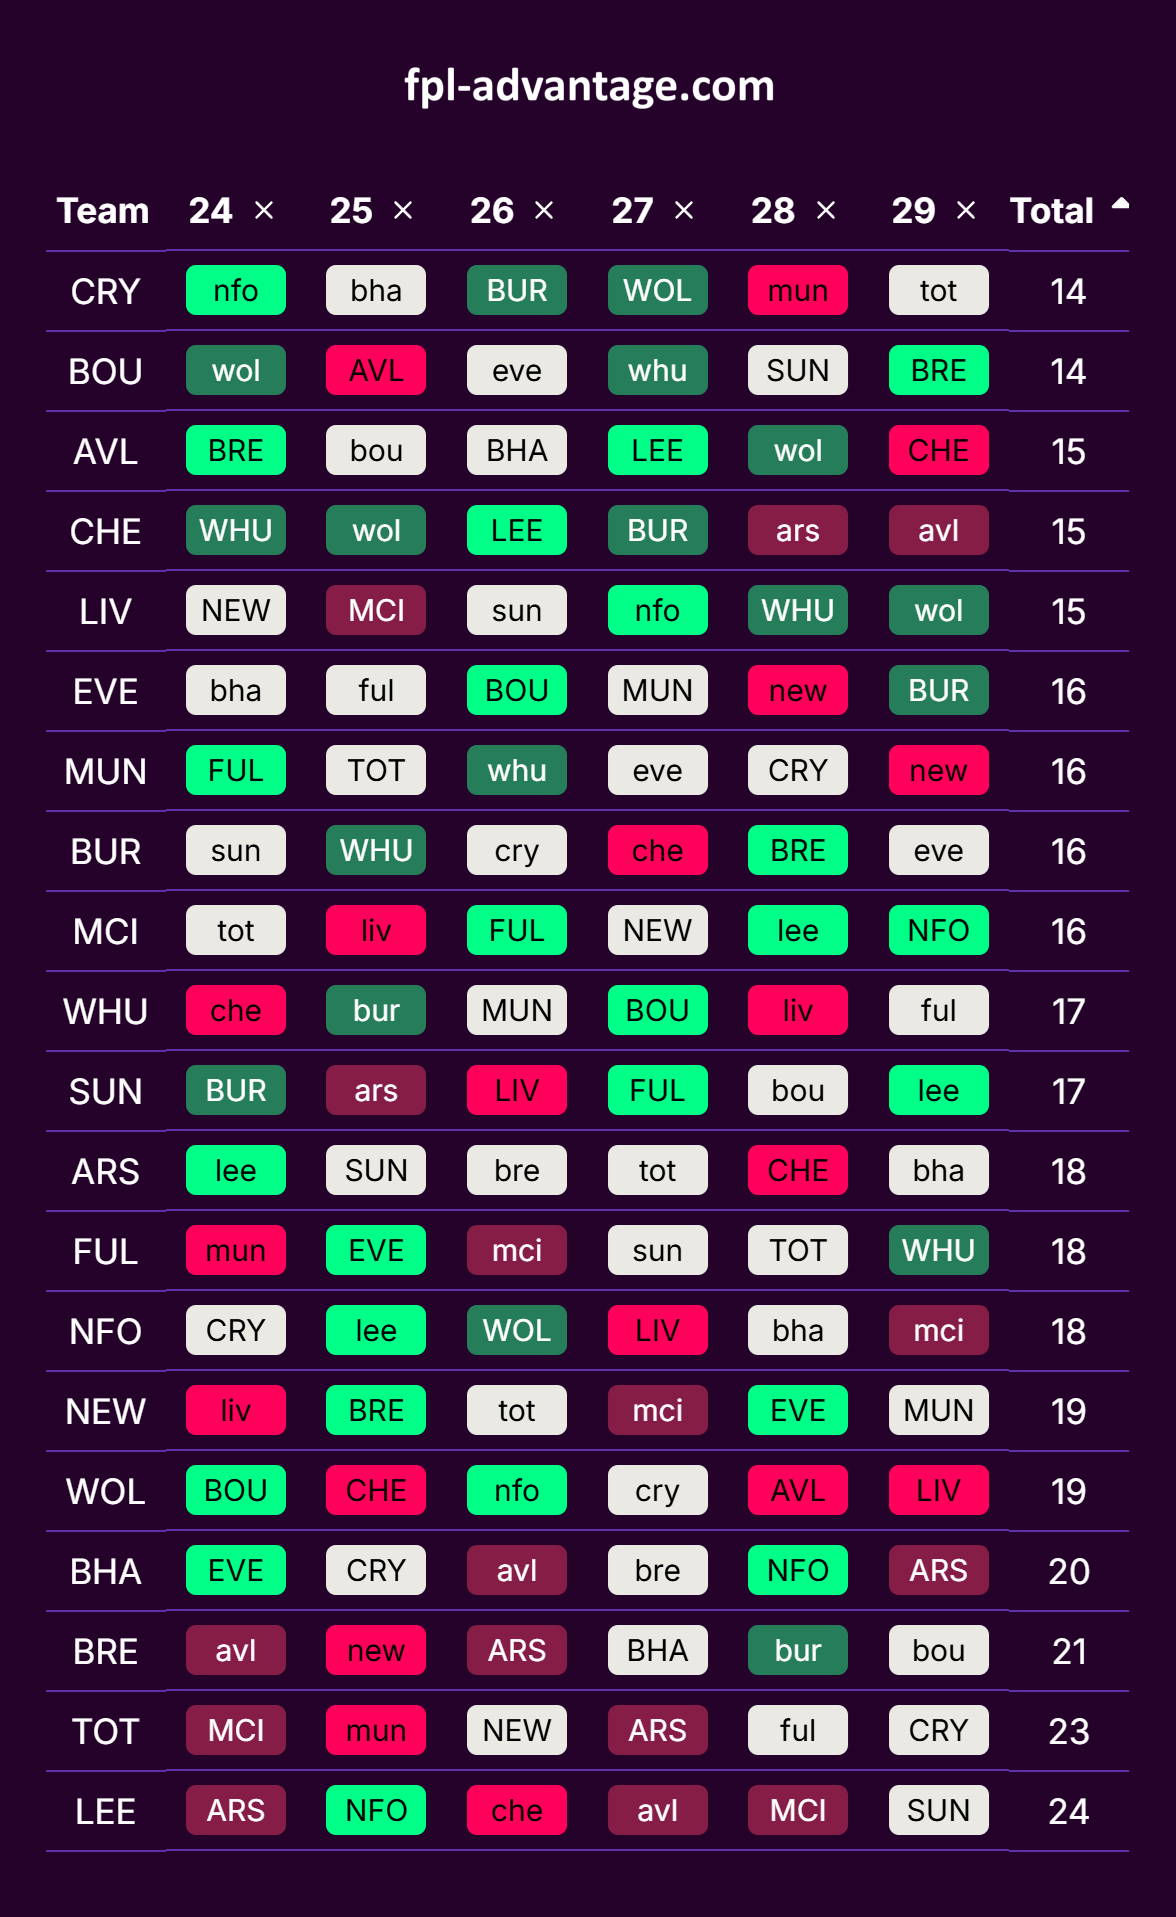Click Crystal Palace's pink mun fixture in gameweek 28
1176x1917 pixels.
point(797,291)
